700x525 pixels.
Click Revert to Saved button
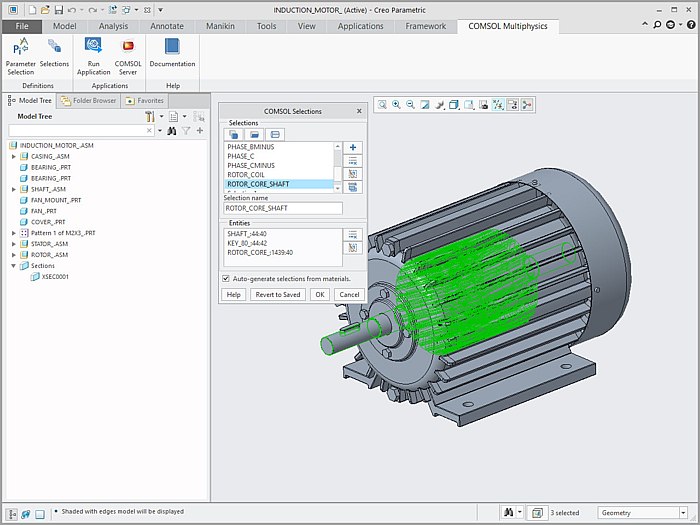click(278, 295)
